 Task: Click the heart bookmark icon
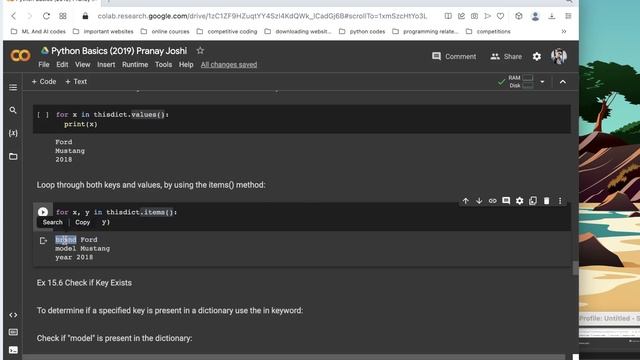pyautogui.click(x=500, y=16)
